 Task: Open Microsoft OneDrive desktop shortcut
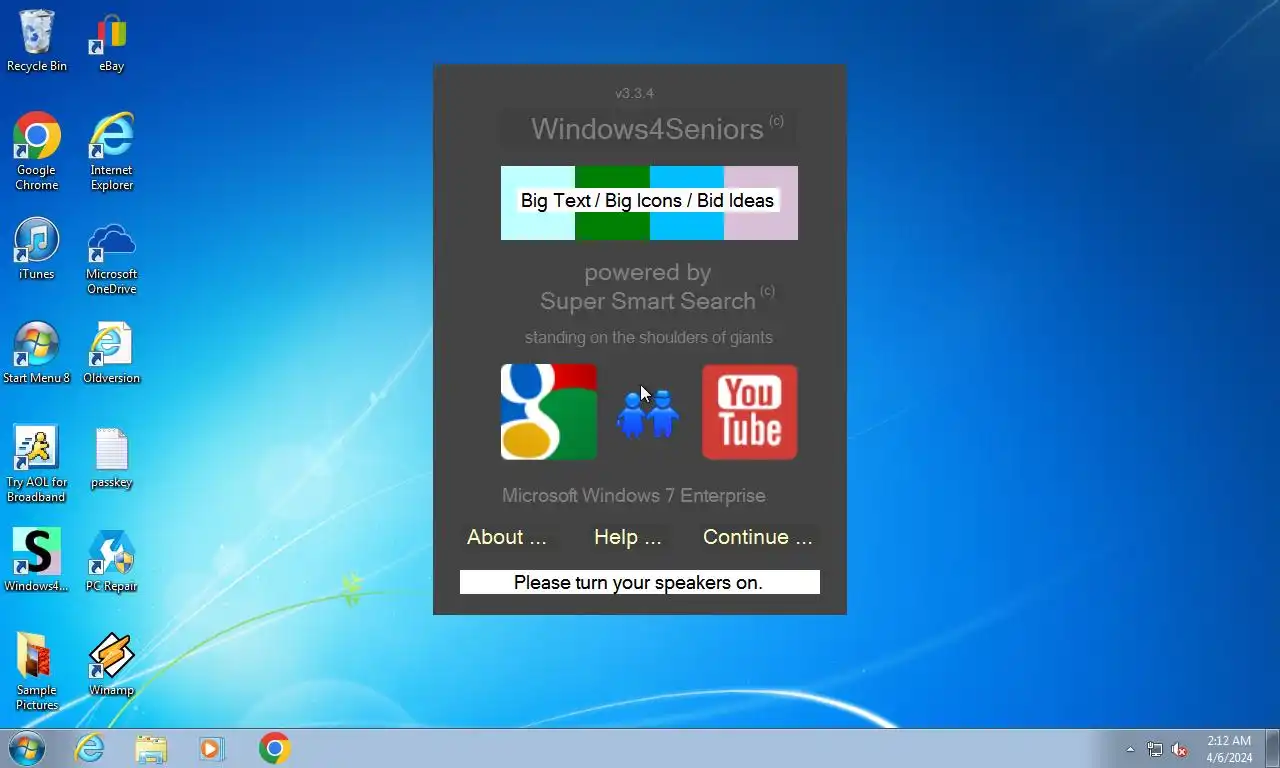[x=111, y=257]
